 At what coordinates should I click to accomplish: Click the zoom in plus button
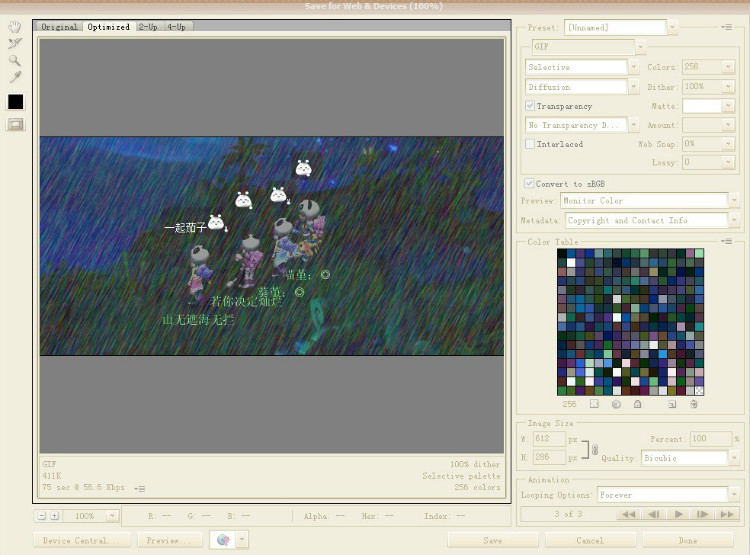pyautogui.click(x=55, y=516)
